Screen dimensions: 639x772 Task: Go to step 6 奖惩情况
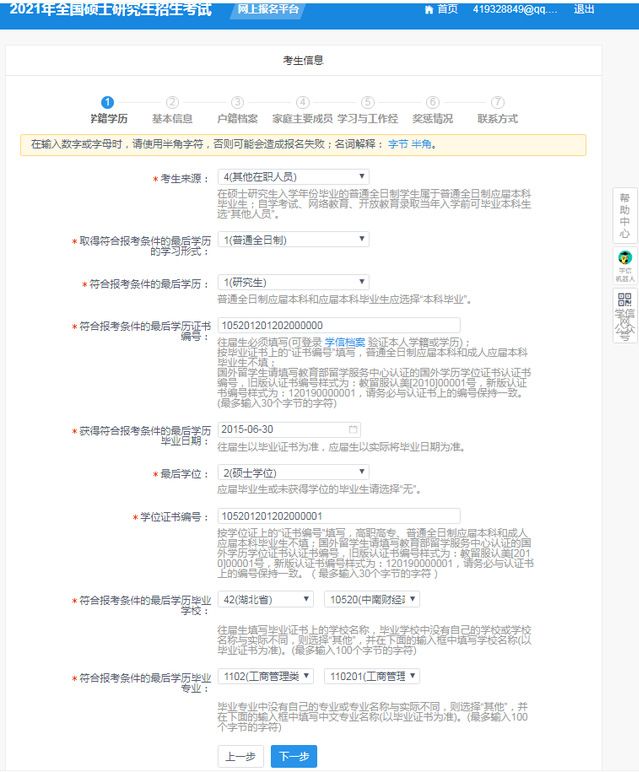(432, 110)
